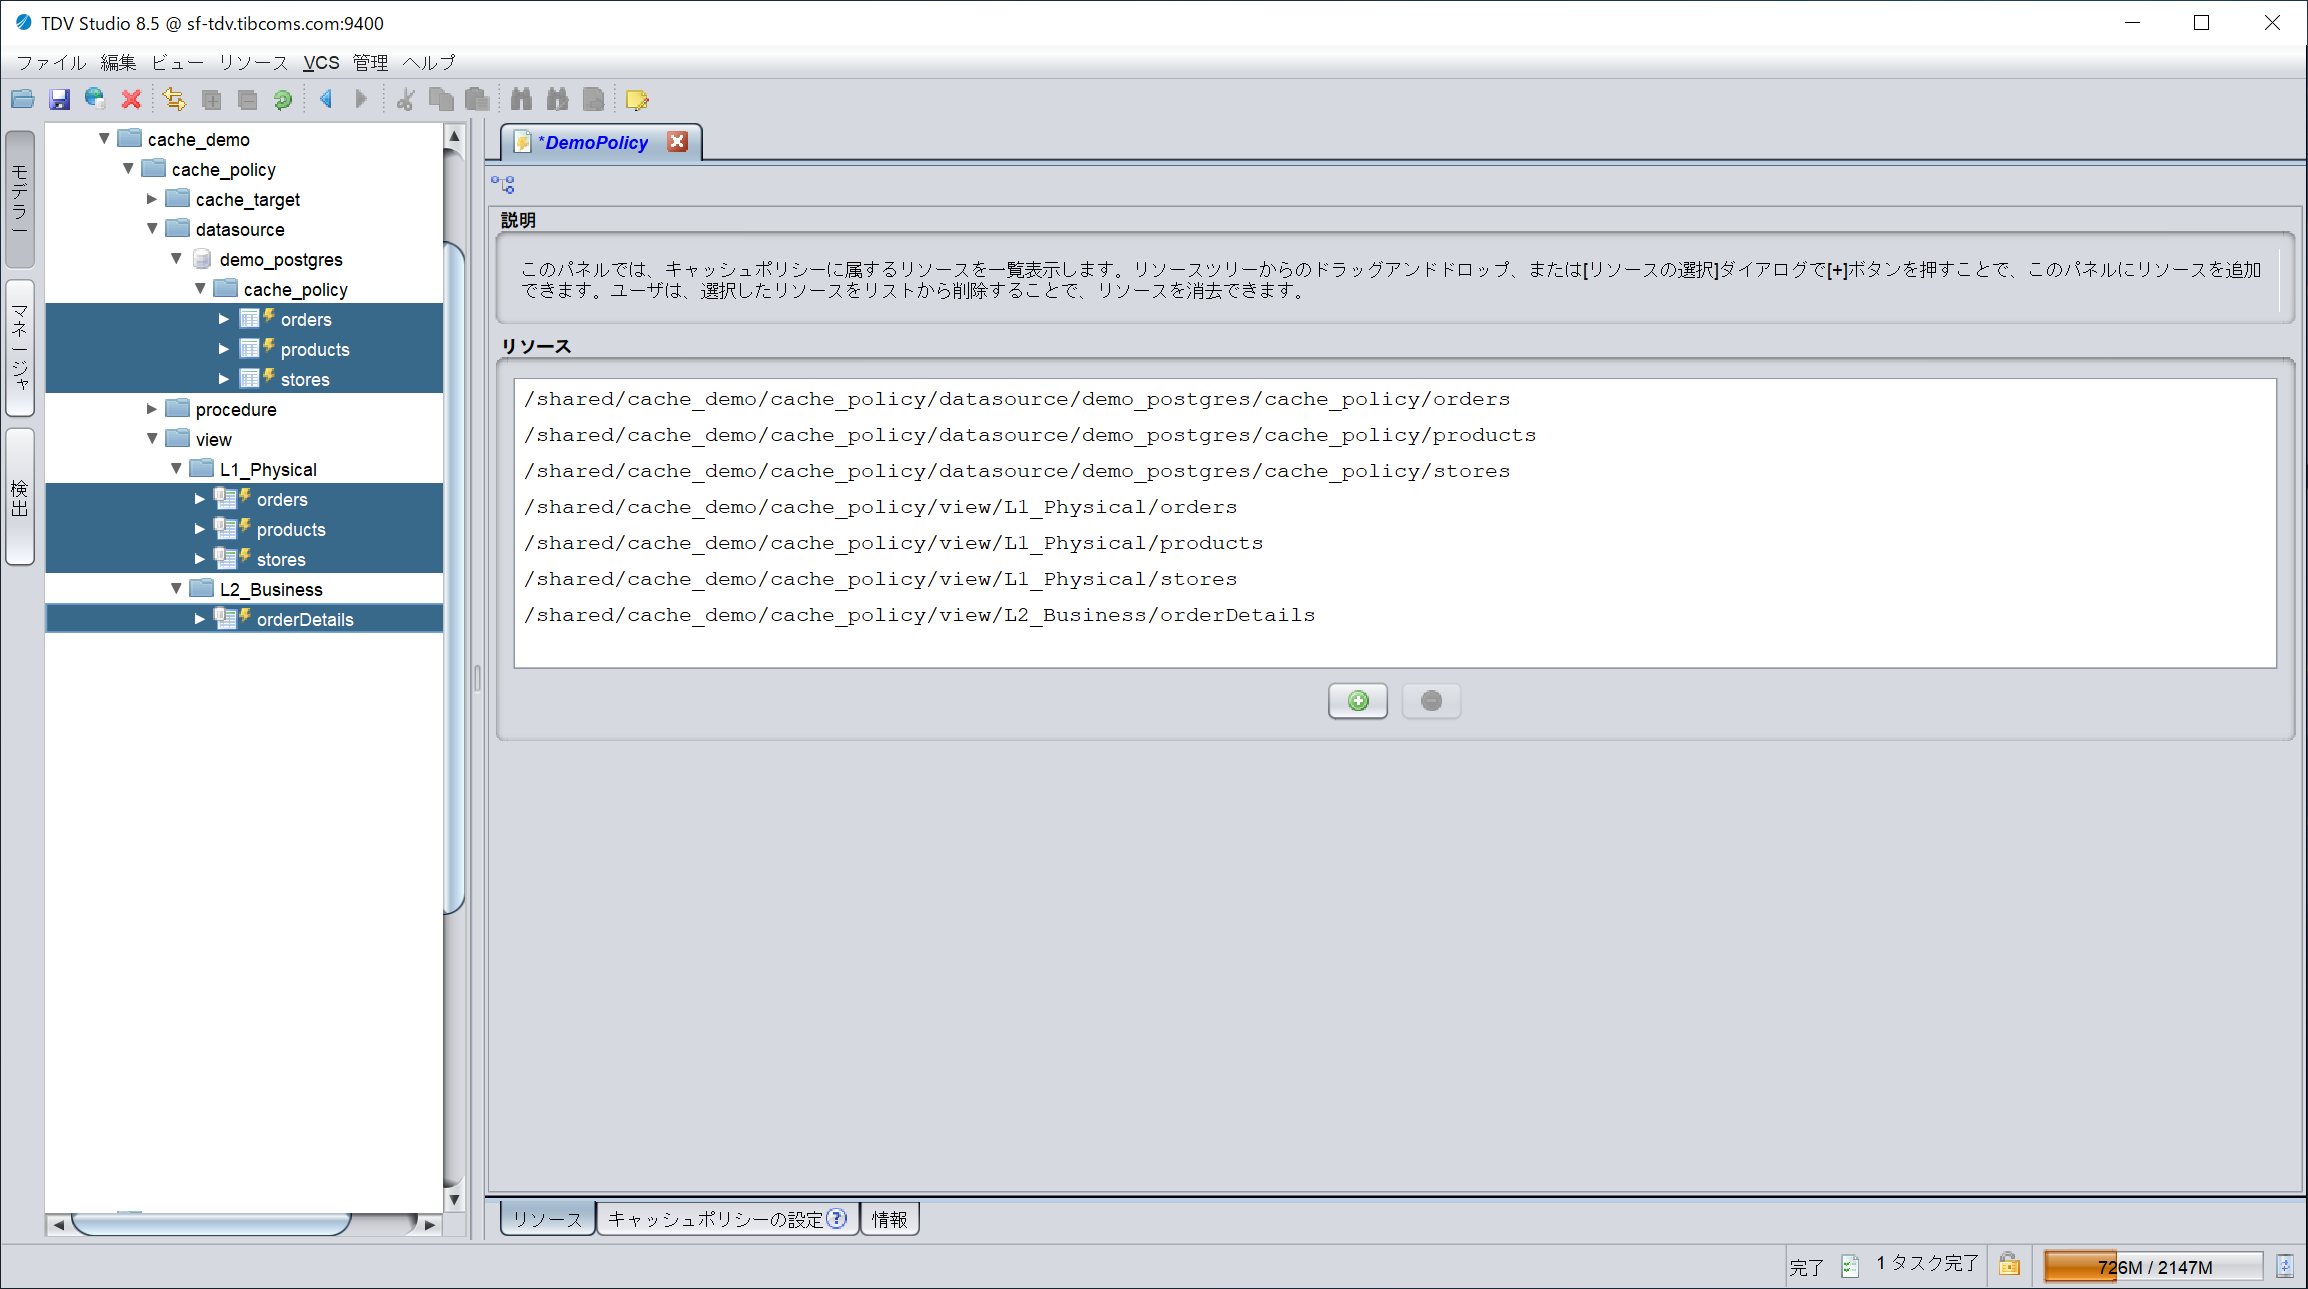Image resolution: width=2308 pixels, height=1289 pixels.
Task: Collapse the view folder
Action: [x=152, y=439]
